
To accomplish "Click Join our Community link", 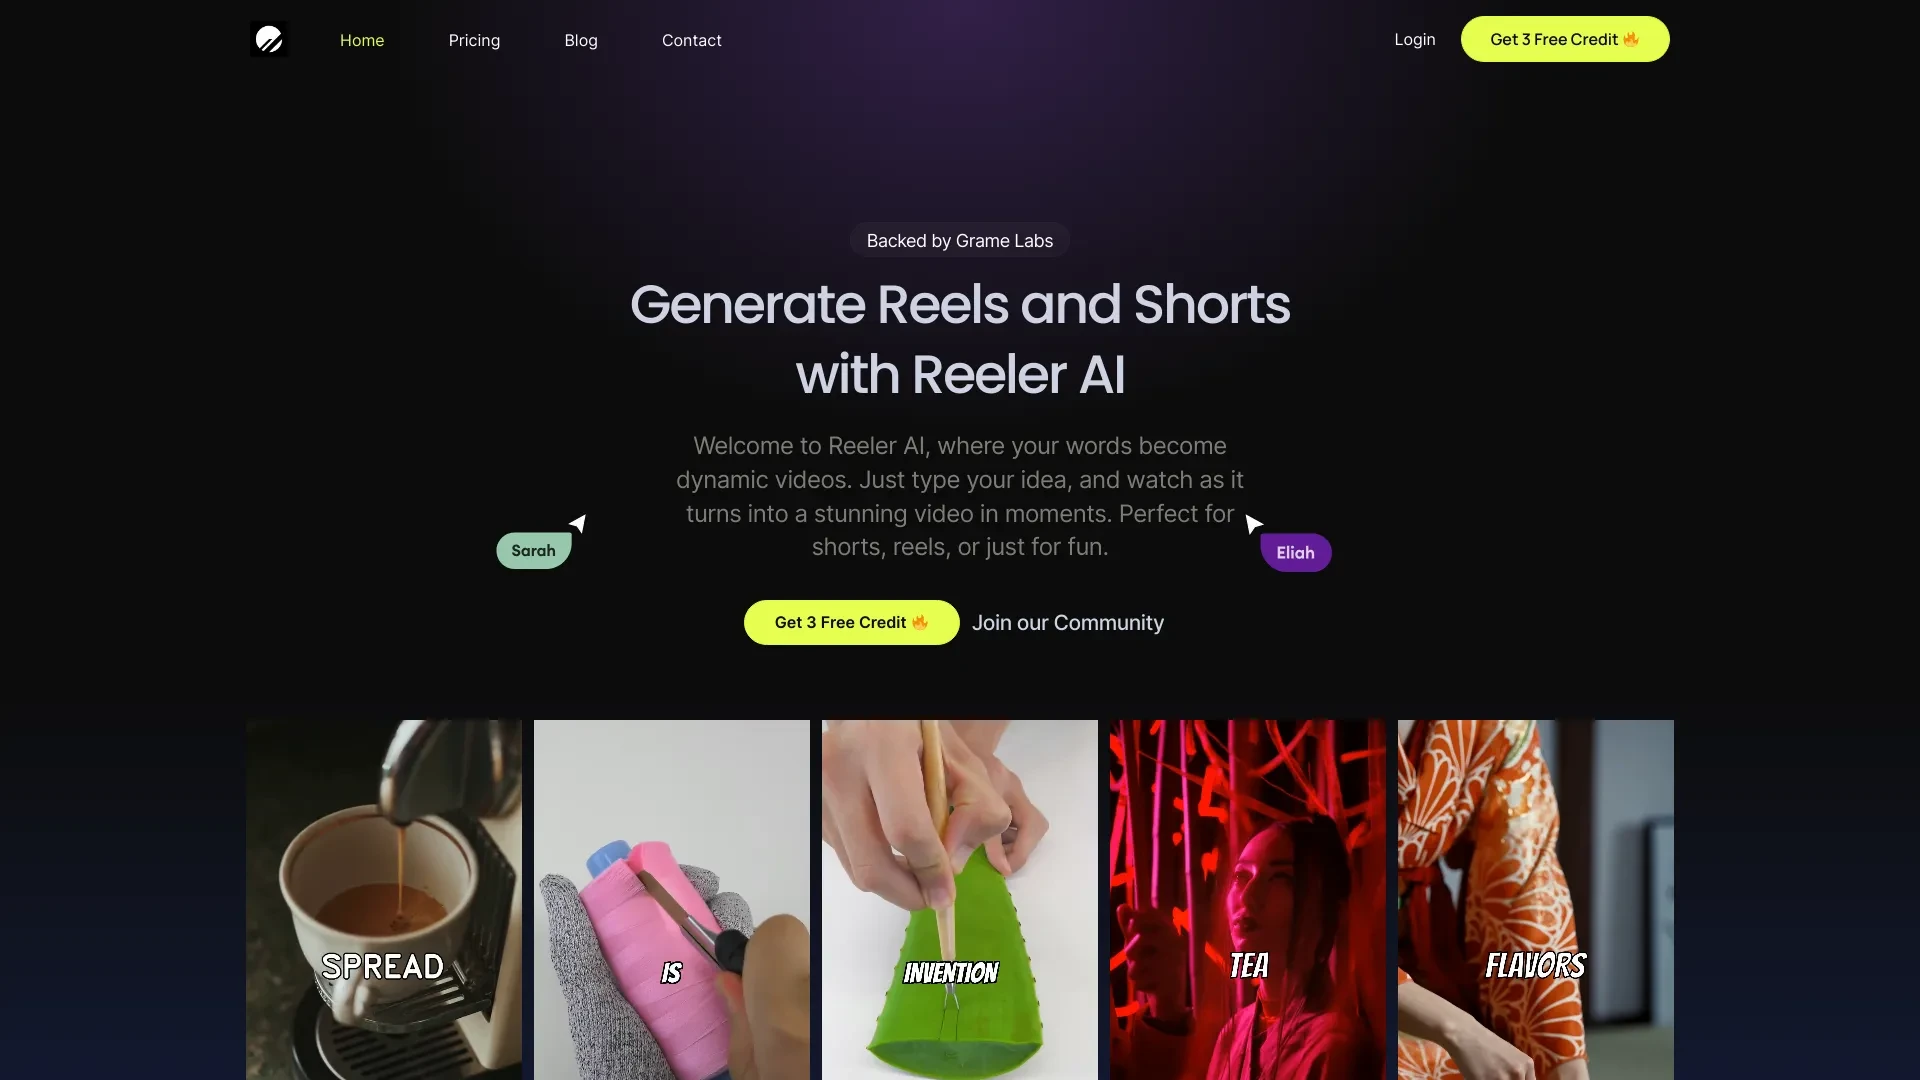I will point(1068,621).
